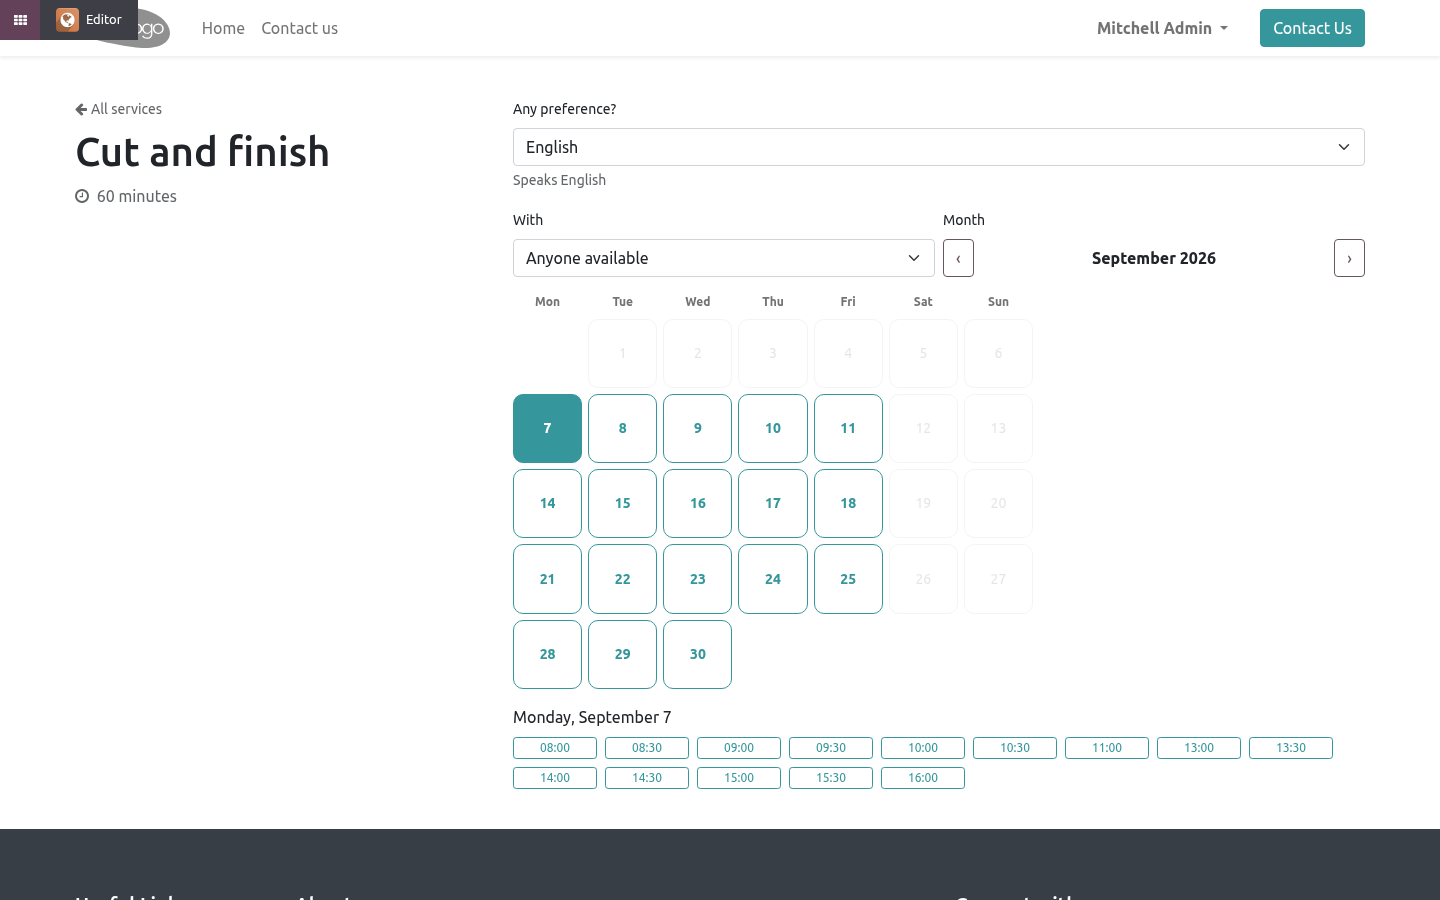
Task: Pick the 09:30 time slot
Action: (x=831, y=748)
